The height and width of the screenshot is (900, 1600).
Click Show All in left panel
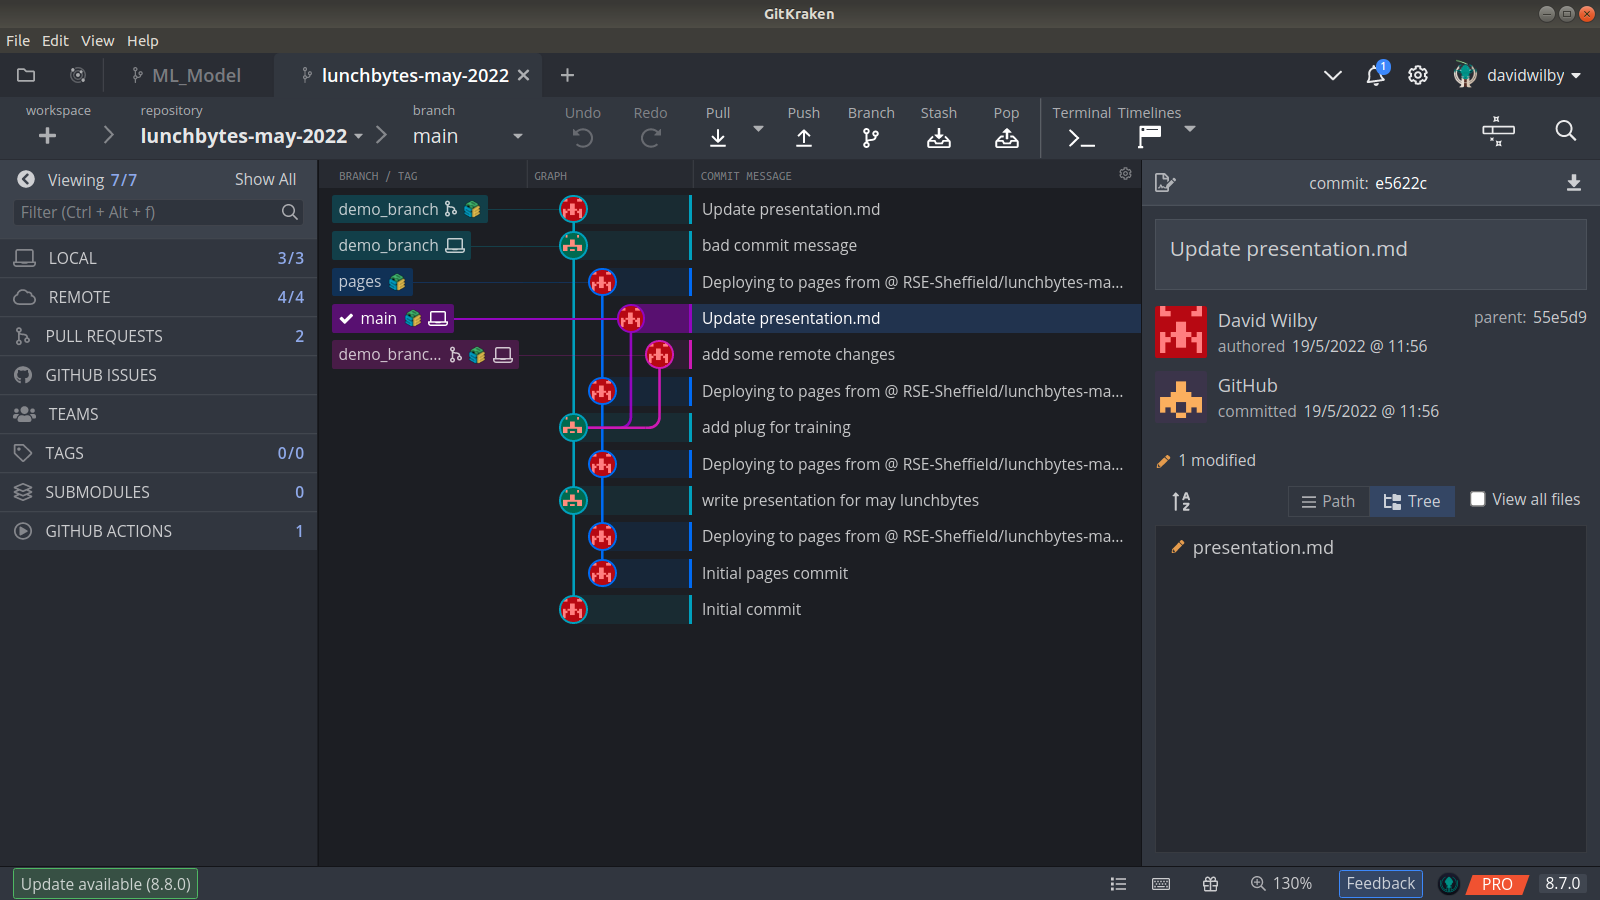(x=265, y=179)
